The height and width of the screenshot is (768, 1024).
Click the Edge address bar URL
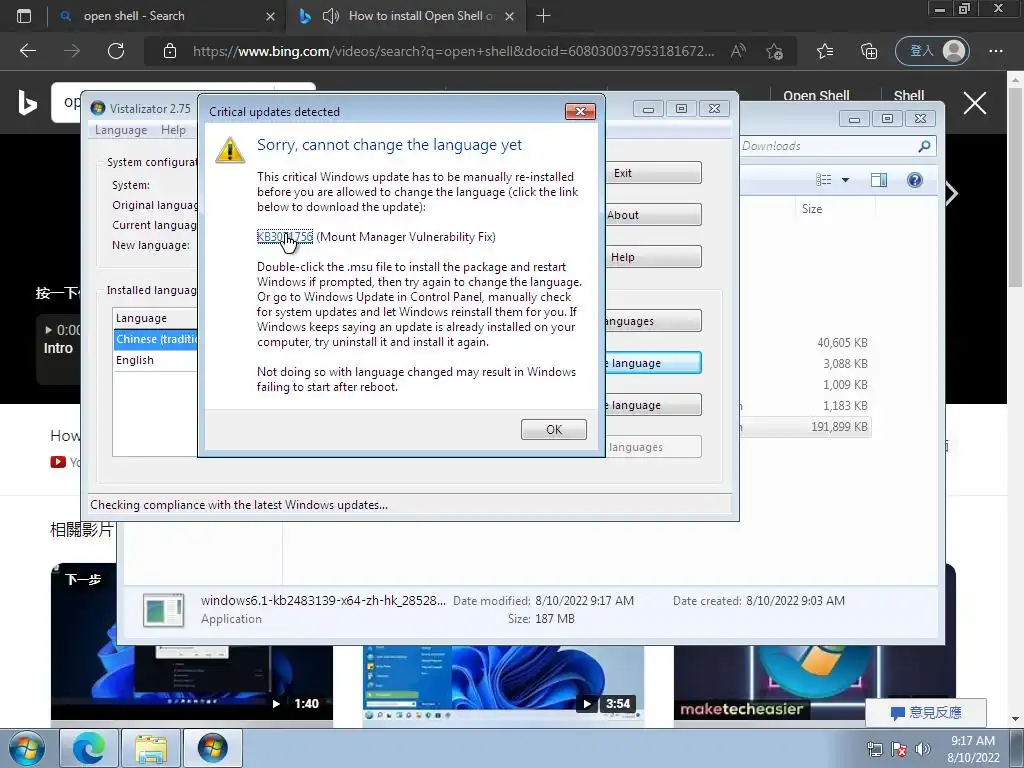[x=453, y=51]
